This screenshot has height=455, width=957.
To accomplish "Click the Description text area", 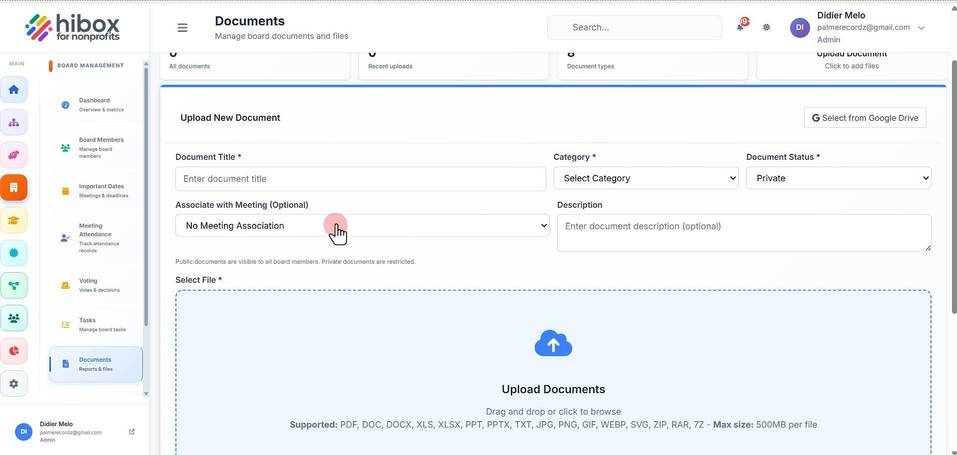I will tap(744, 232).
